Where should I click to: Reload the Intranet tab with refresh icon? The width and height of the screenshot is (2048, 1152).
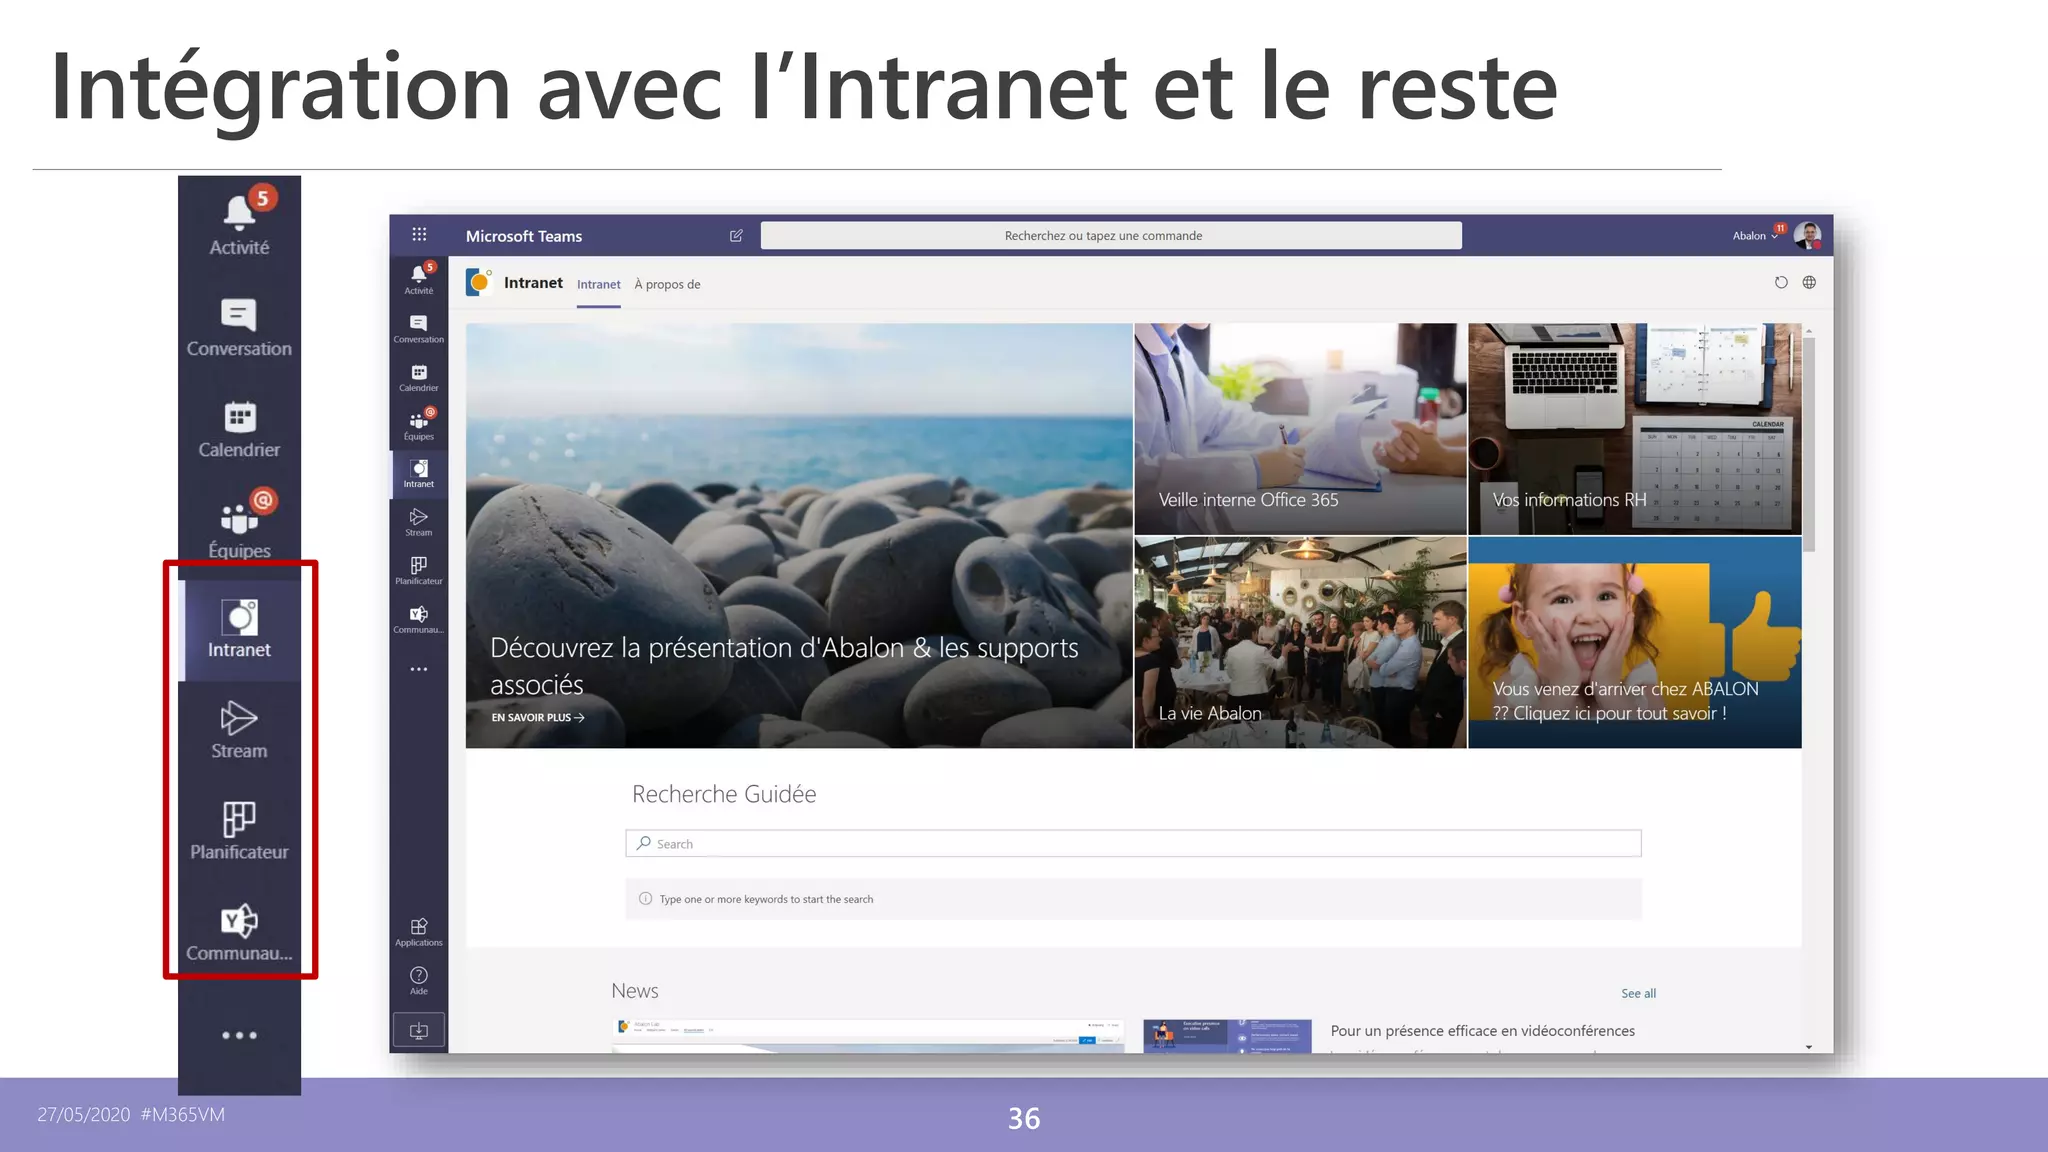coord(1780,283)
